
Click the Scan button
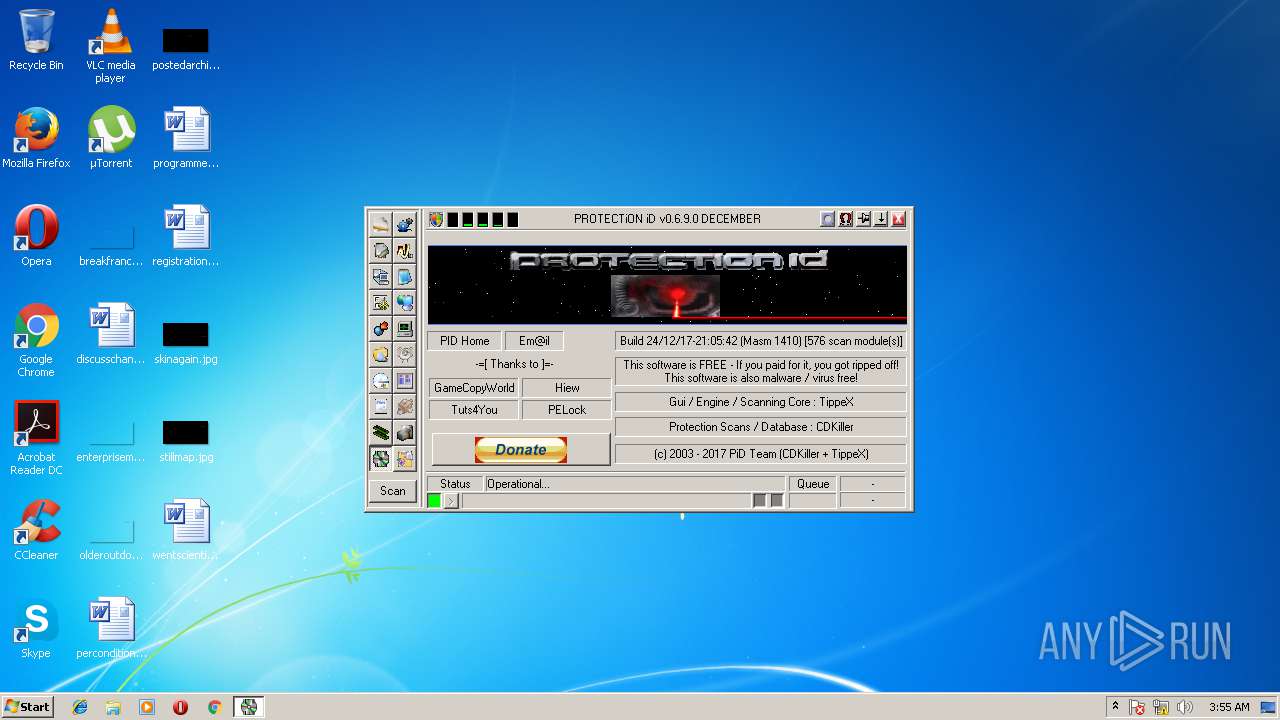(393, 491)
